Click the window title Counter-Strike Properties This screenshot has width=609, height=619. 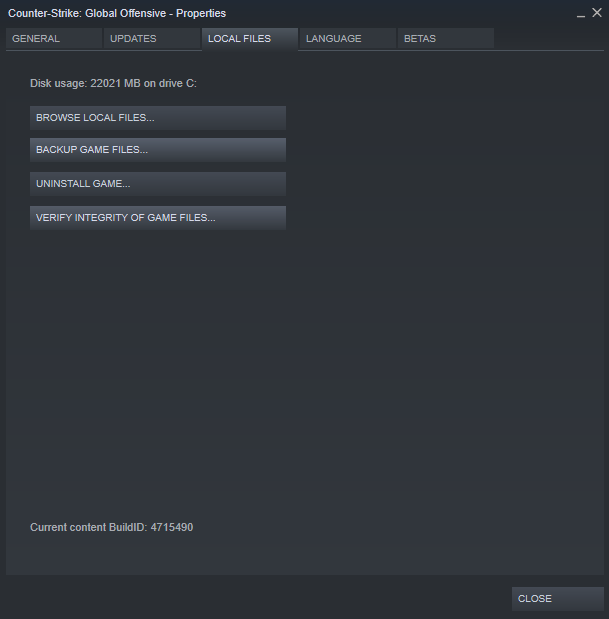tap(117, 13)
